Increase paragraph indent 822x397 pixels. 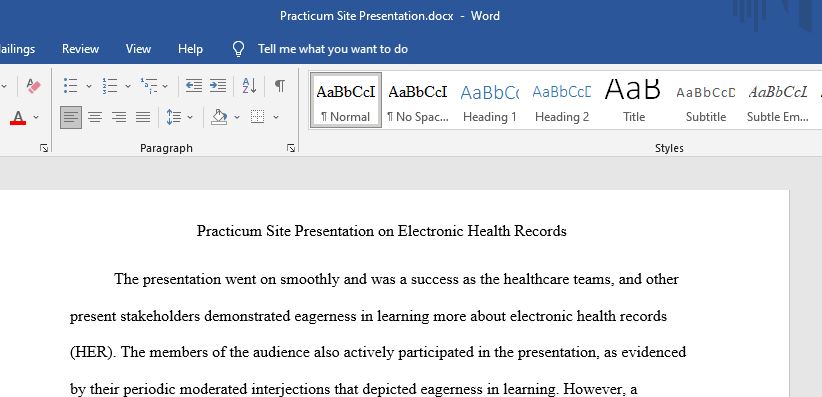(x=218, y=85)
